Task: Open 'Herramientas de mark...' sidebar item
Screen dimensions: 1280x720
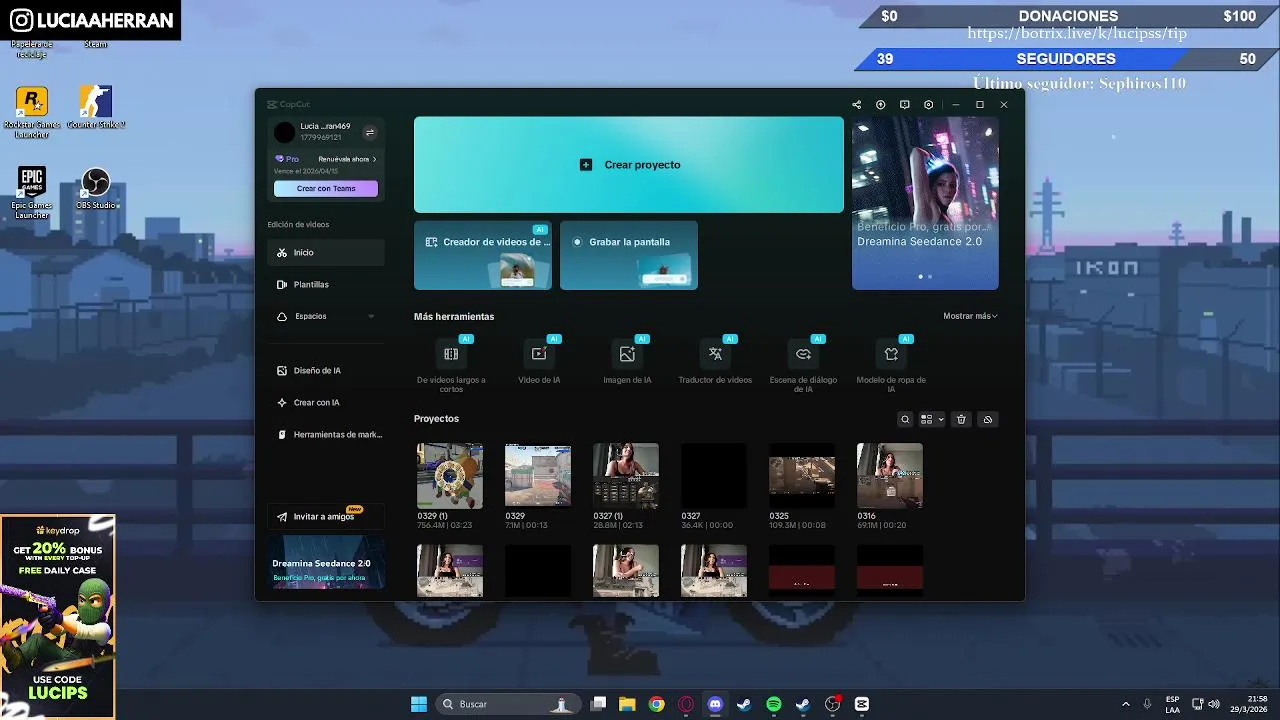Action: click(x=326, y=435)
